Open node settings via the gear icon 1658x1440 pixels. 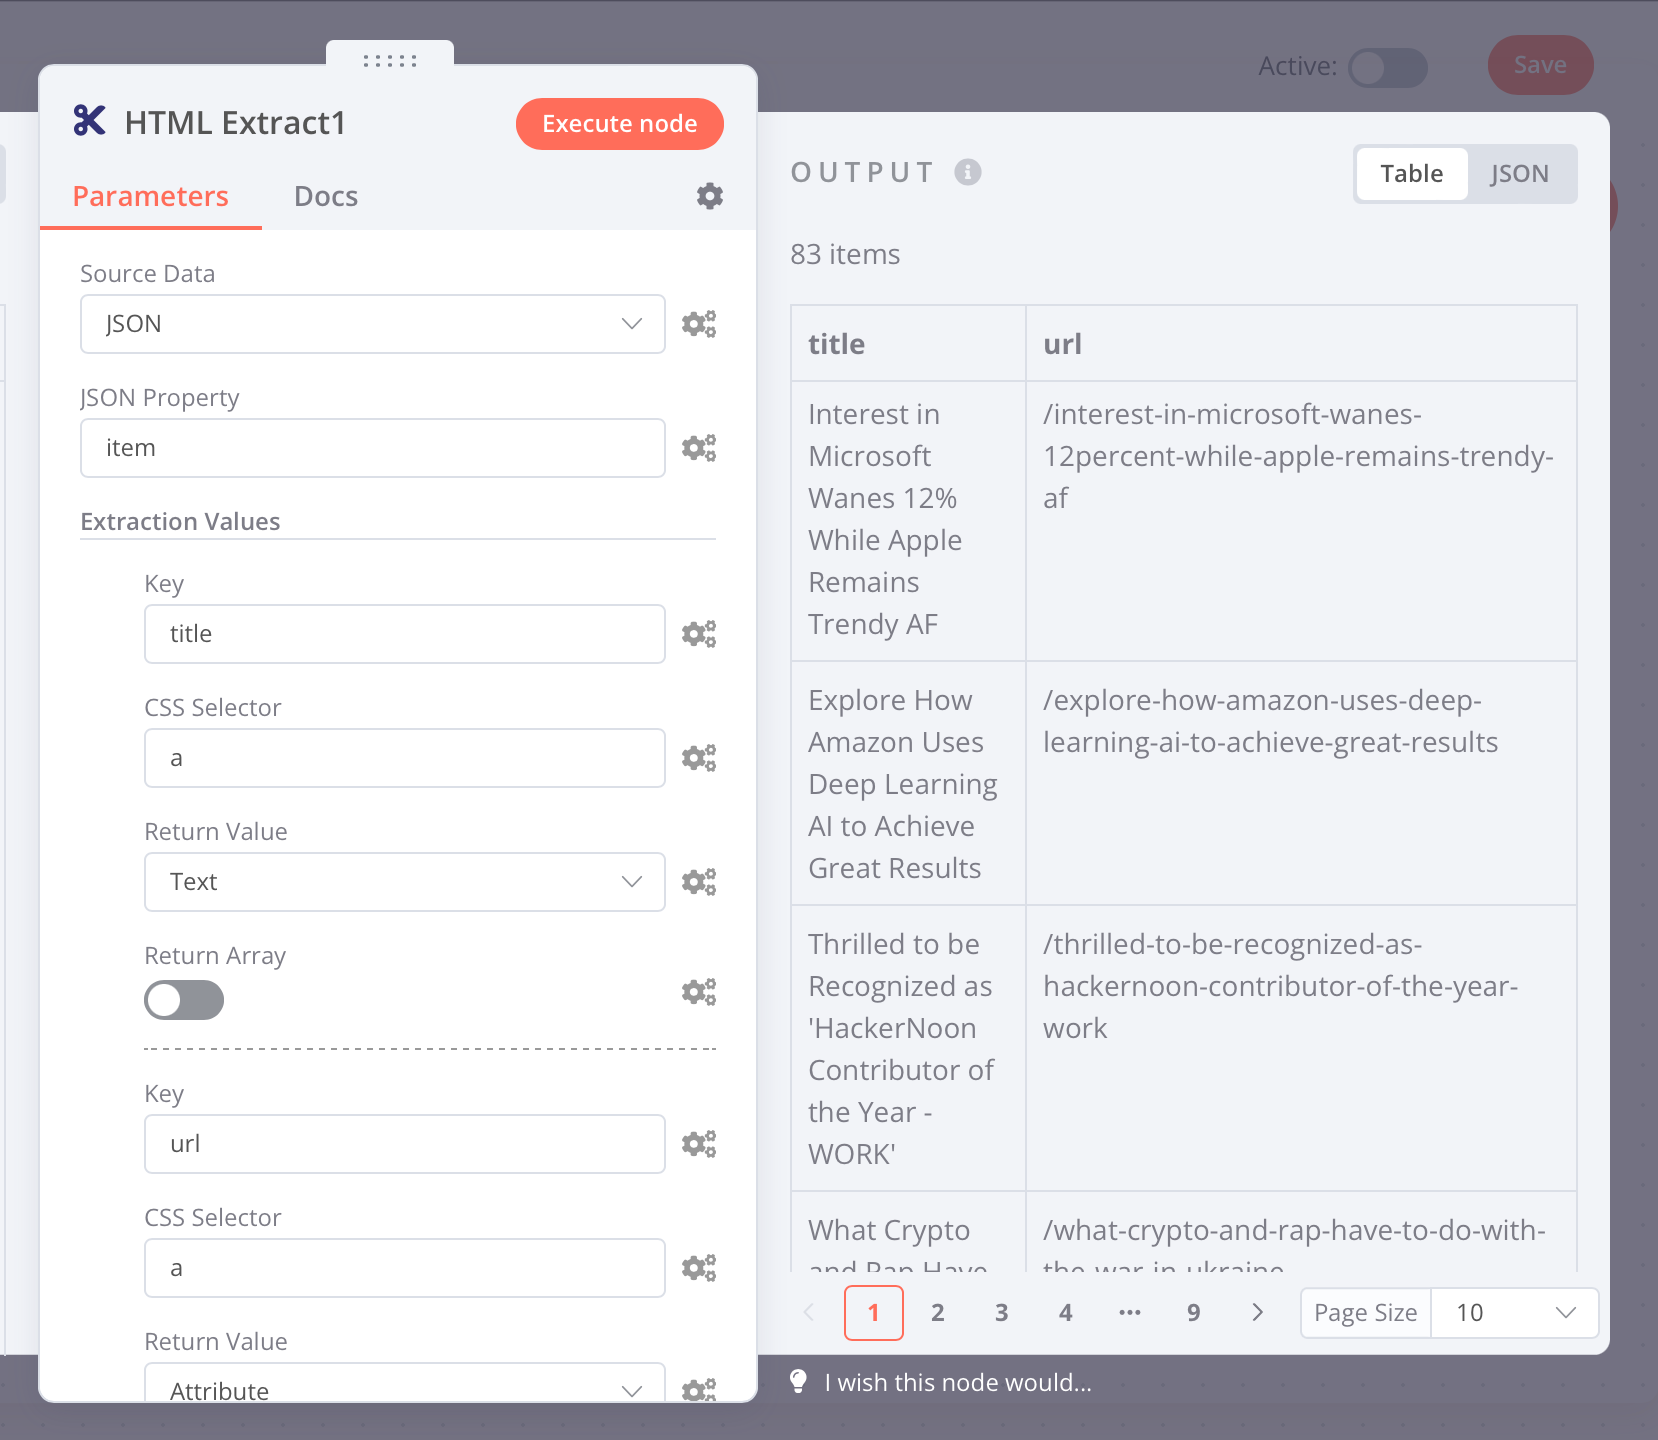point(710,196)
